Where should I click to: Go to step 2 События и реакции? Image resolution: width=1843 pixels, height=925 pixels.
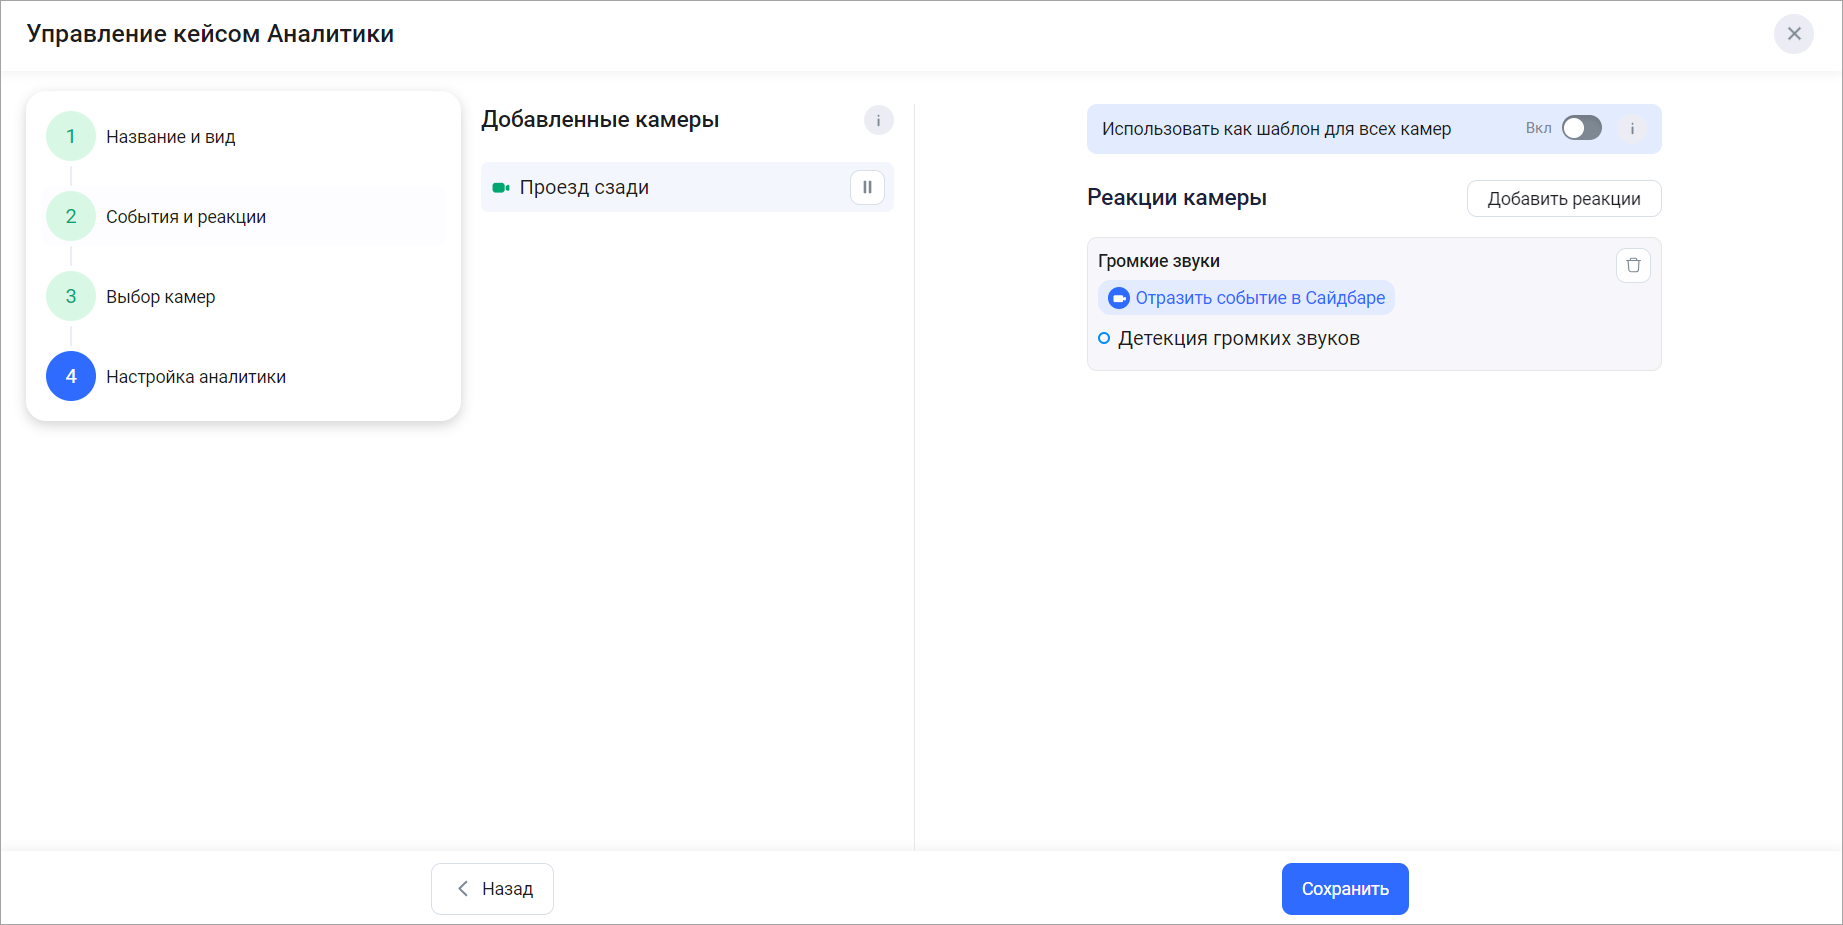[245, 217]
